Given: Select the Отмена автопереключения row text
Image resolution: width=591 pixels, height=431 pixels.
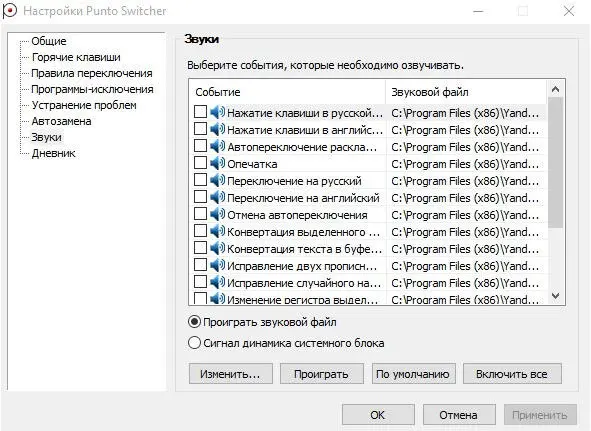Looking at the screenshot, I should pyautogui.click(x=297, y=215).
